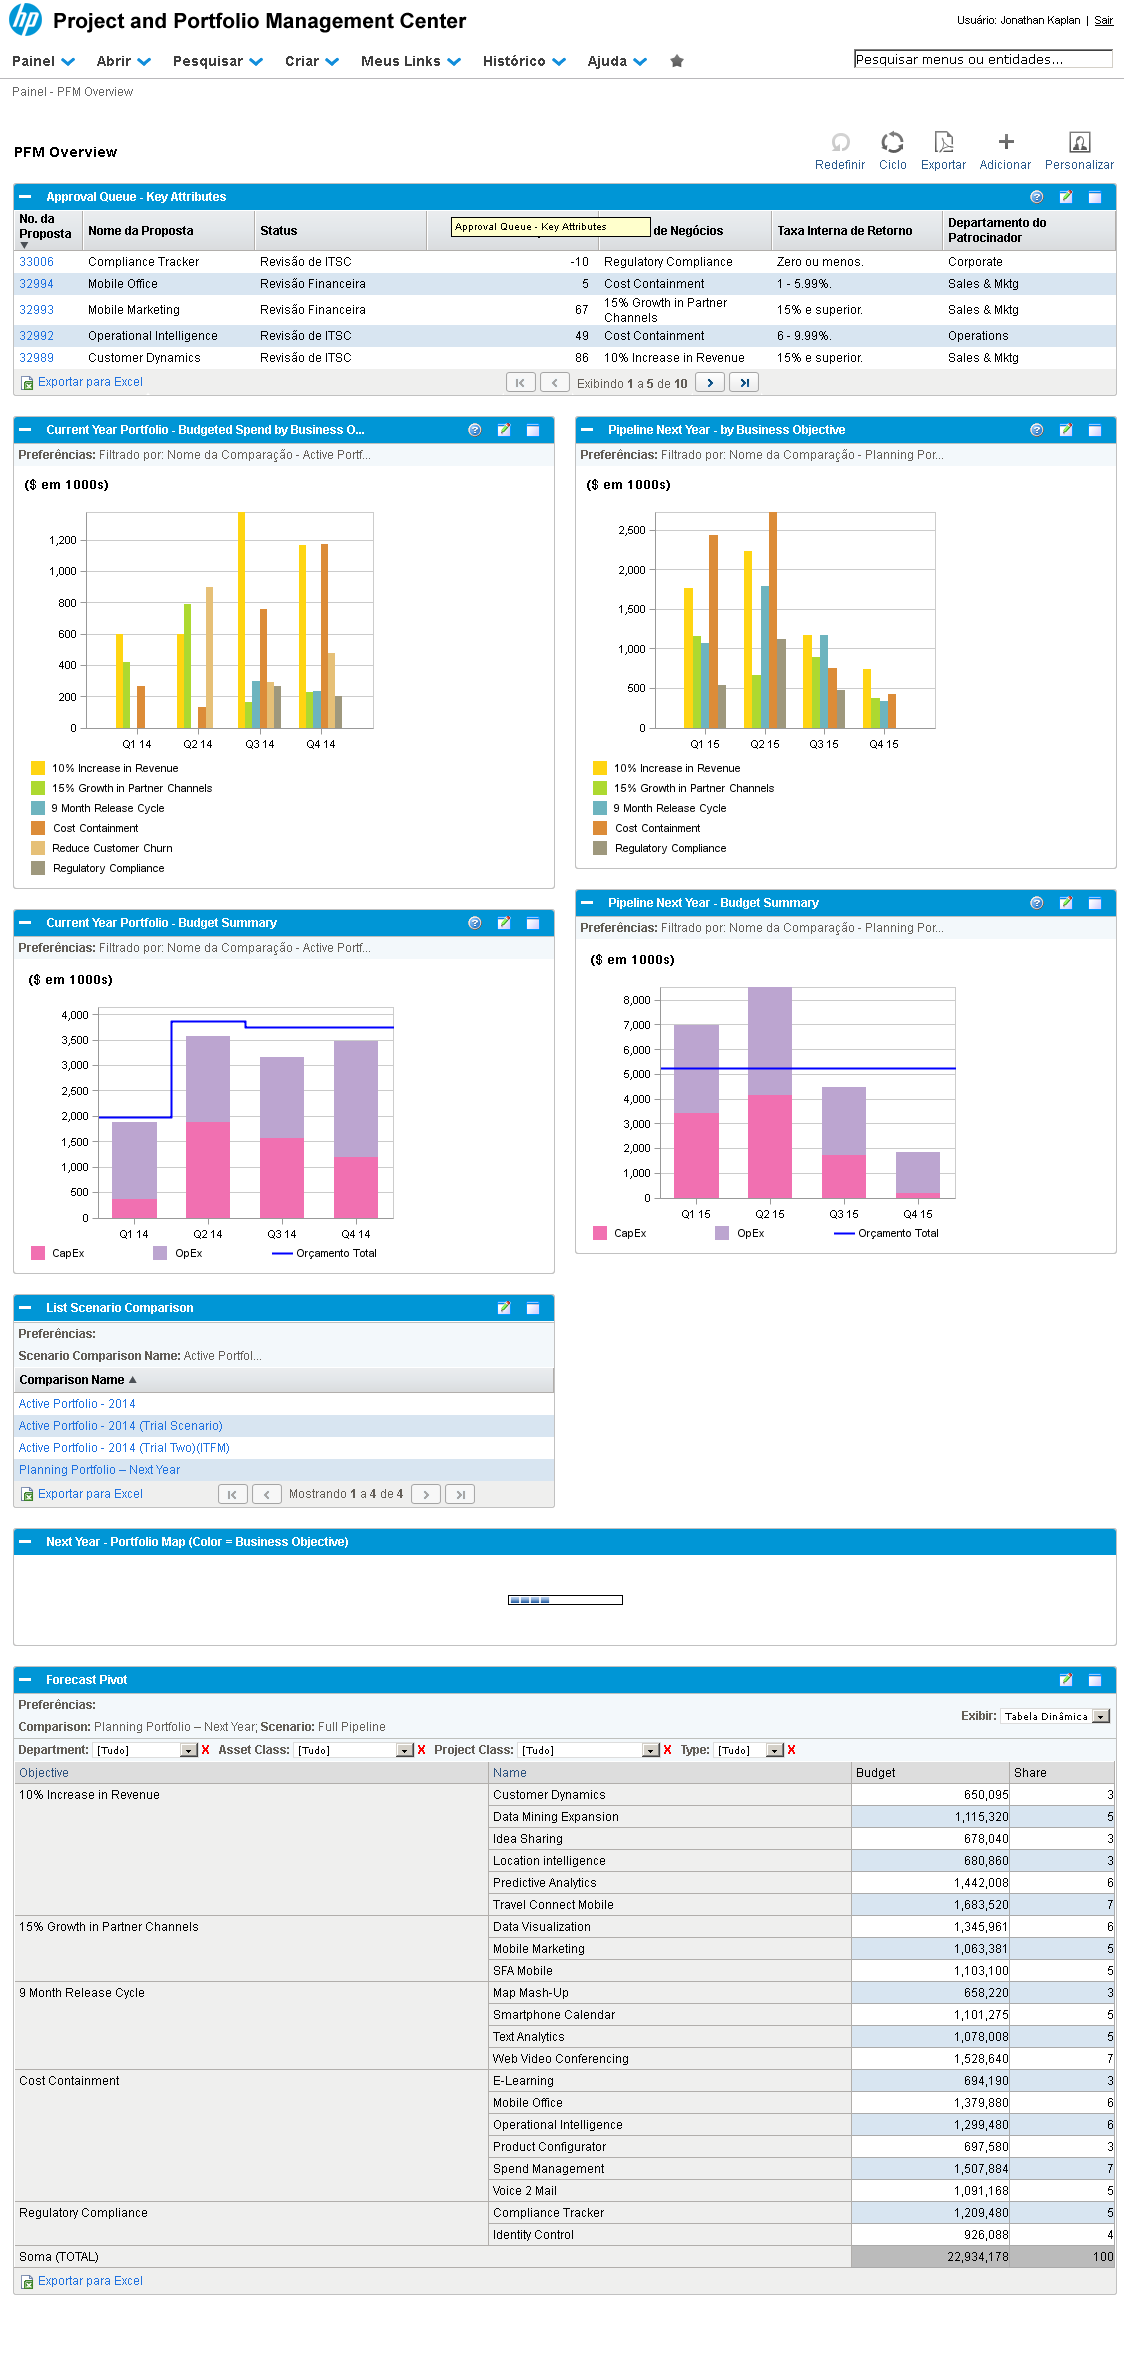This screenshot has width=1124, height=2370.
Task: Collapse the Approval Queue portlet
Action: 26,197
